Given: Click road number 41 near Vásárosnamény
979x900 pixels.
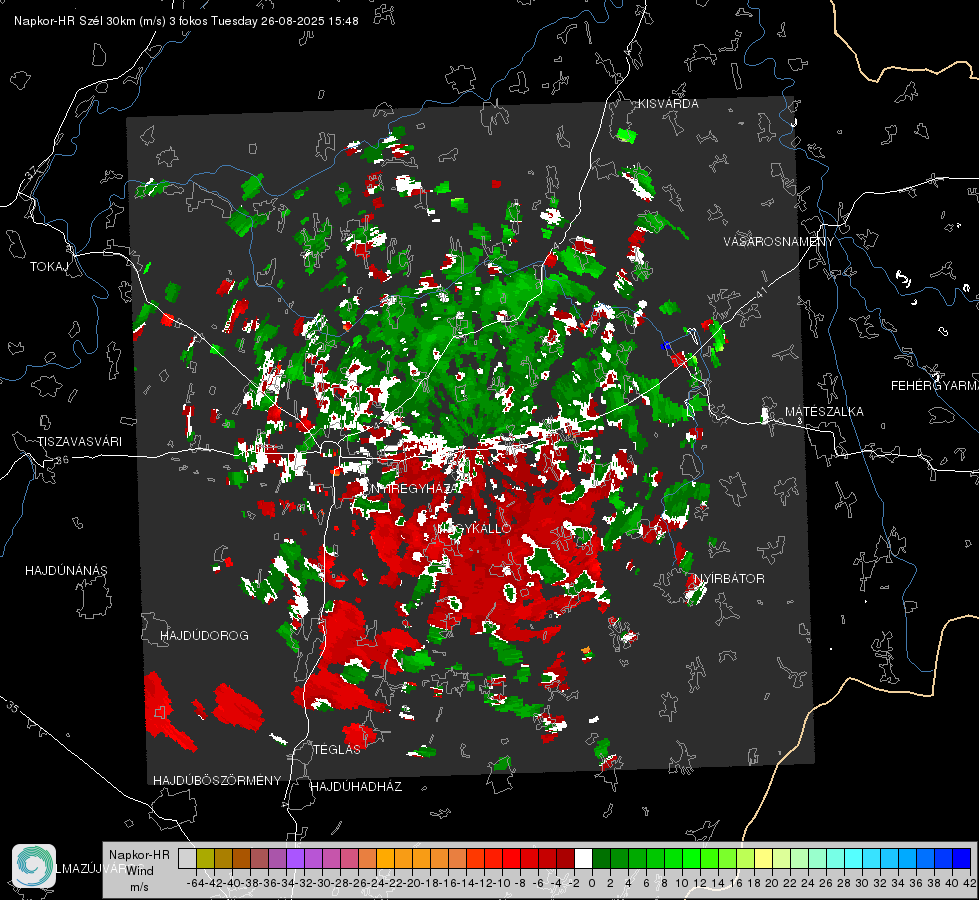Looking at the screenshot, I should coord(760,292).
